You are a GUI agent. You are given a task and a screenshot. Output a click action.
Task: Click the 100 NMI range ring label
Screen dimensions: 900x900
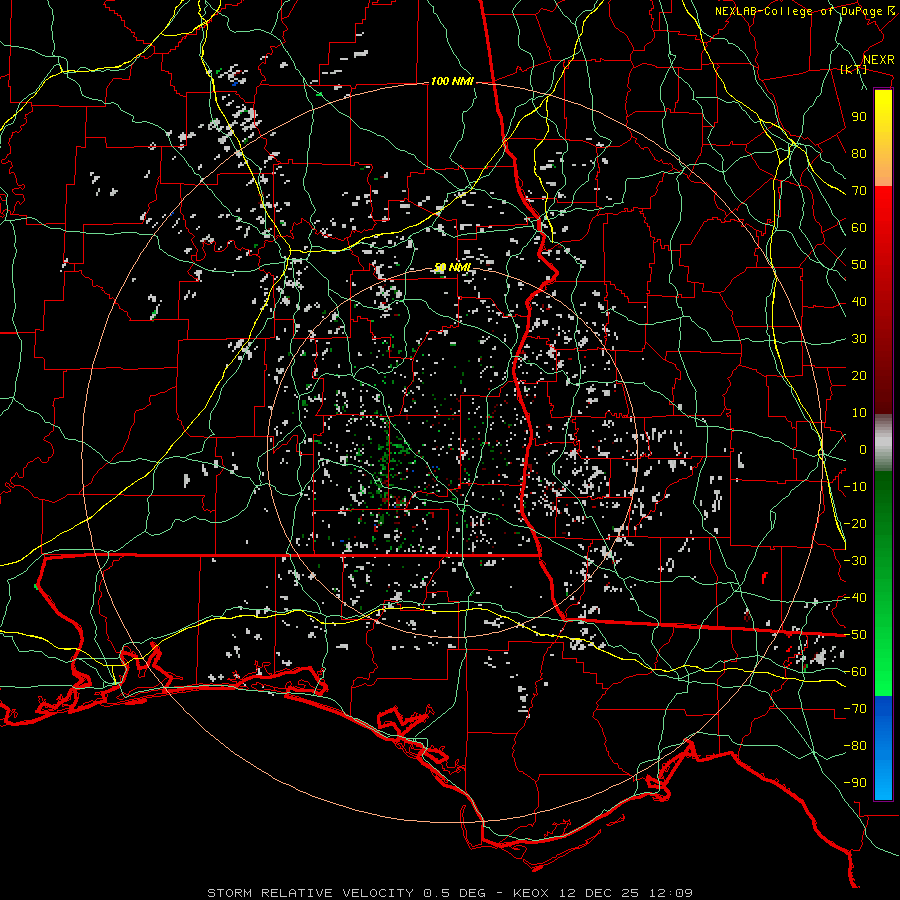pos(452,82)
